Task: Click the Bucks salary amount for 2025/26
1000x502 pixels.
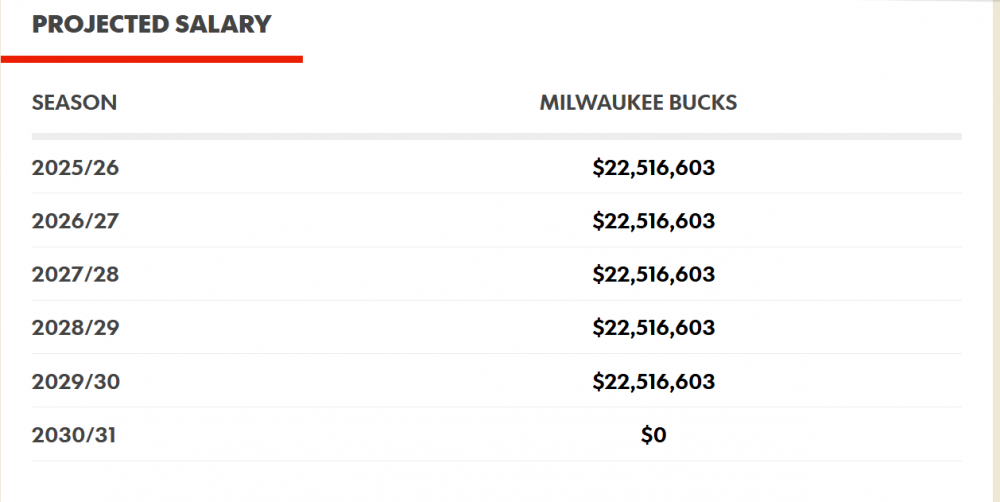Action: pyautogui.click(x=653, y=167)
